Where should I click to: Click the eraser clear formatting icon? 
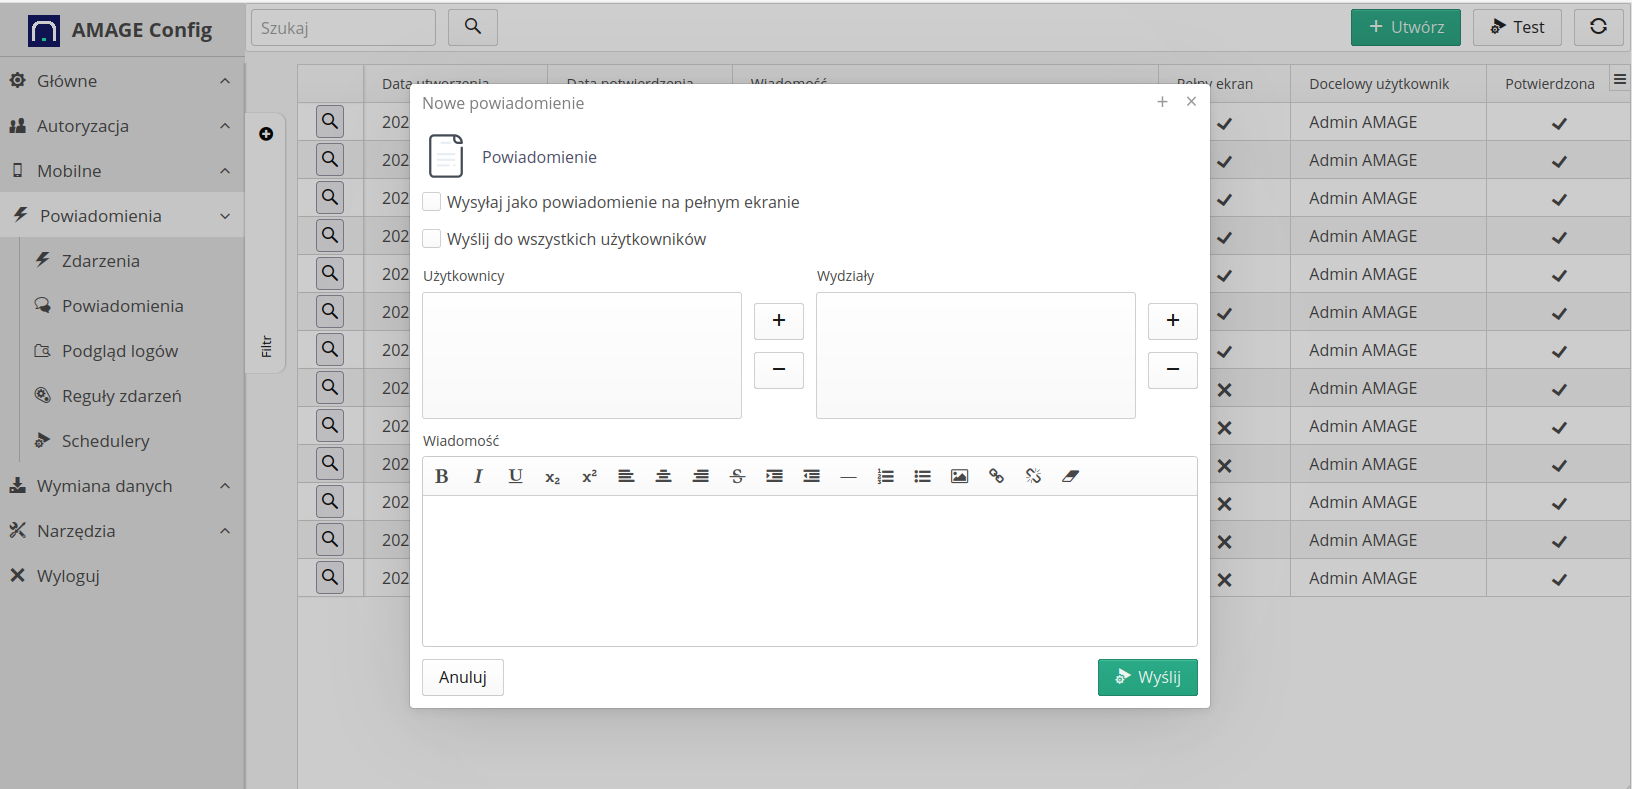(1070, 477)
